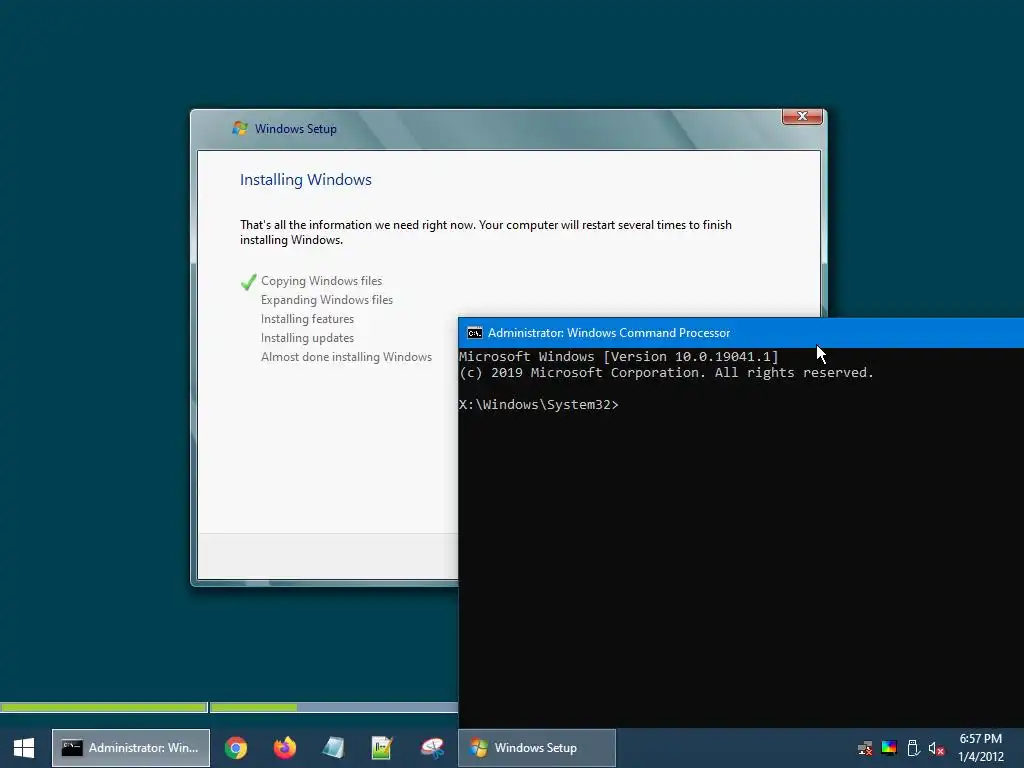Click the Windows Setup title bar flag icon

240,129
